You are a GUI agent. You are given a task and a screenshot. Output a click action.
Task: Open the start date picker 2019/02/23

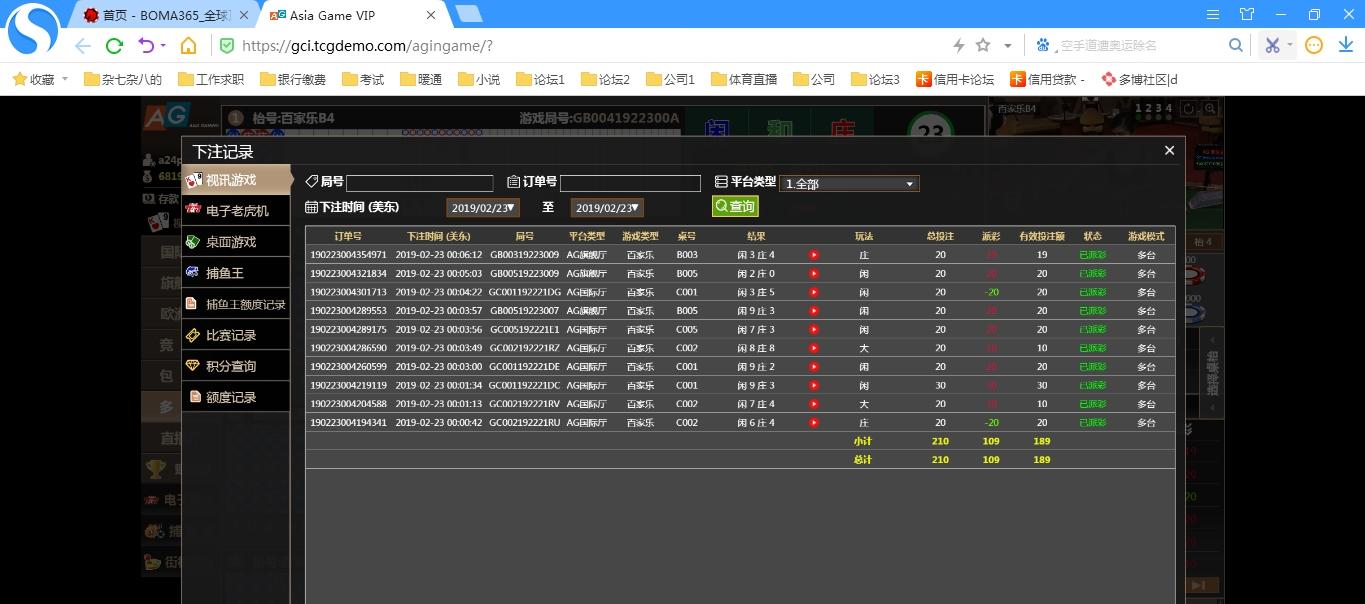point(483,207)
